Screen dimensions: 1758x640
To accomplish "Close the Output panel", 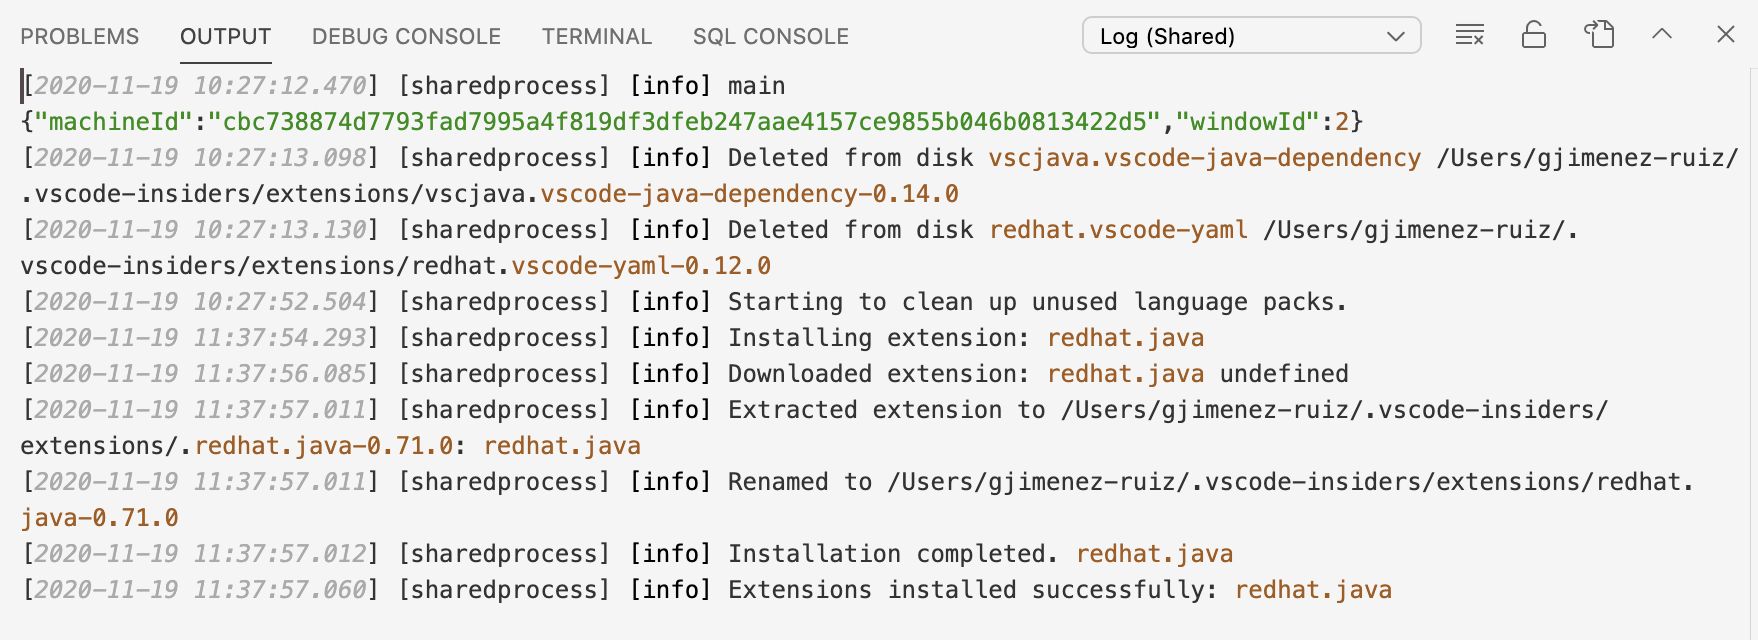I will click(x=1726, y=34).
